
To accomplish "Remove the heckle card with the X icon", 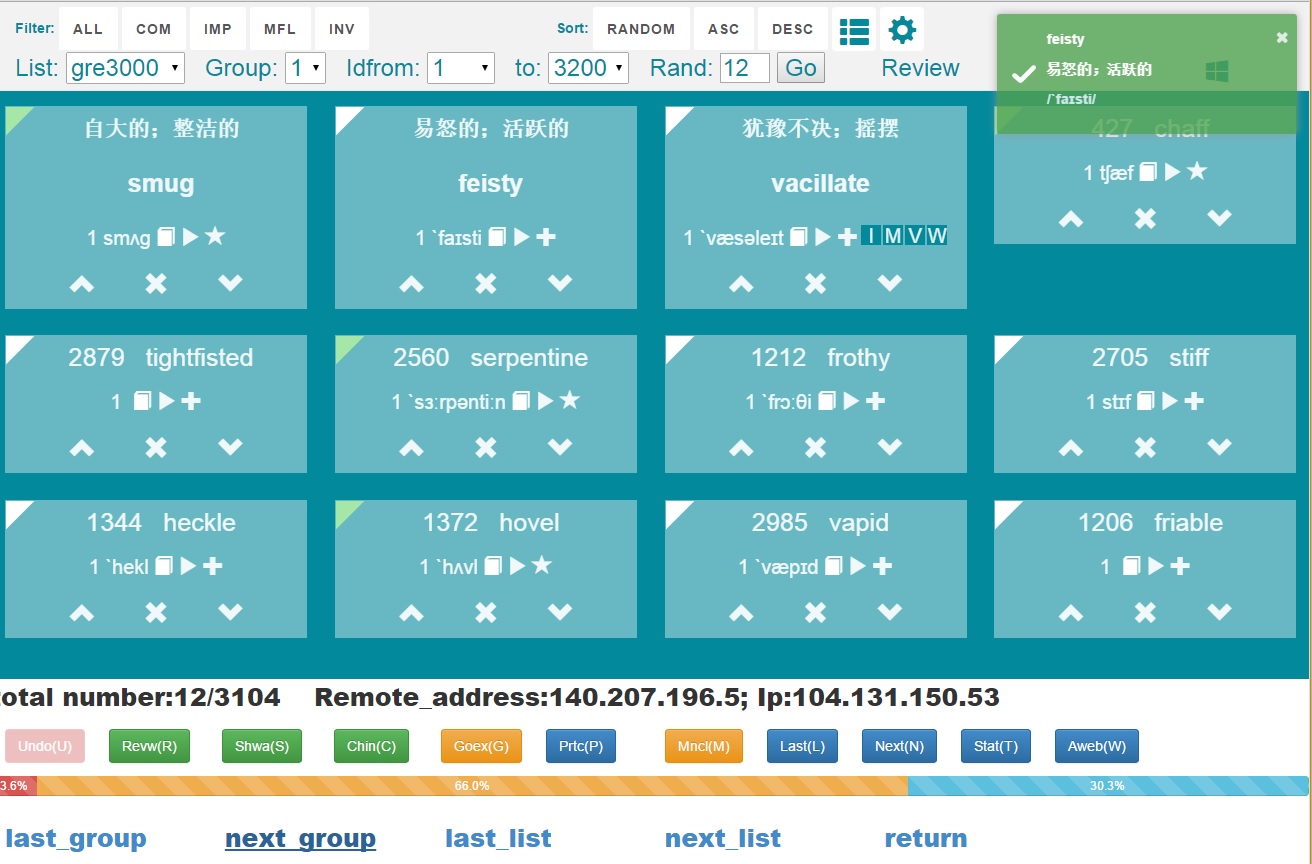I will pos(156,612).
